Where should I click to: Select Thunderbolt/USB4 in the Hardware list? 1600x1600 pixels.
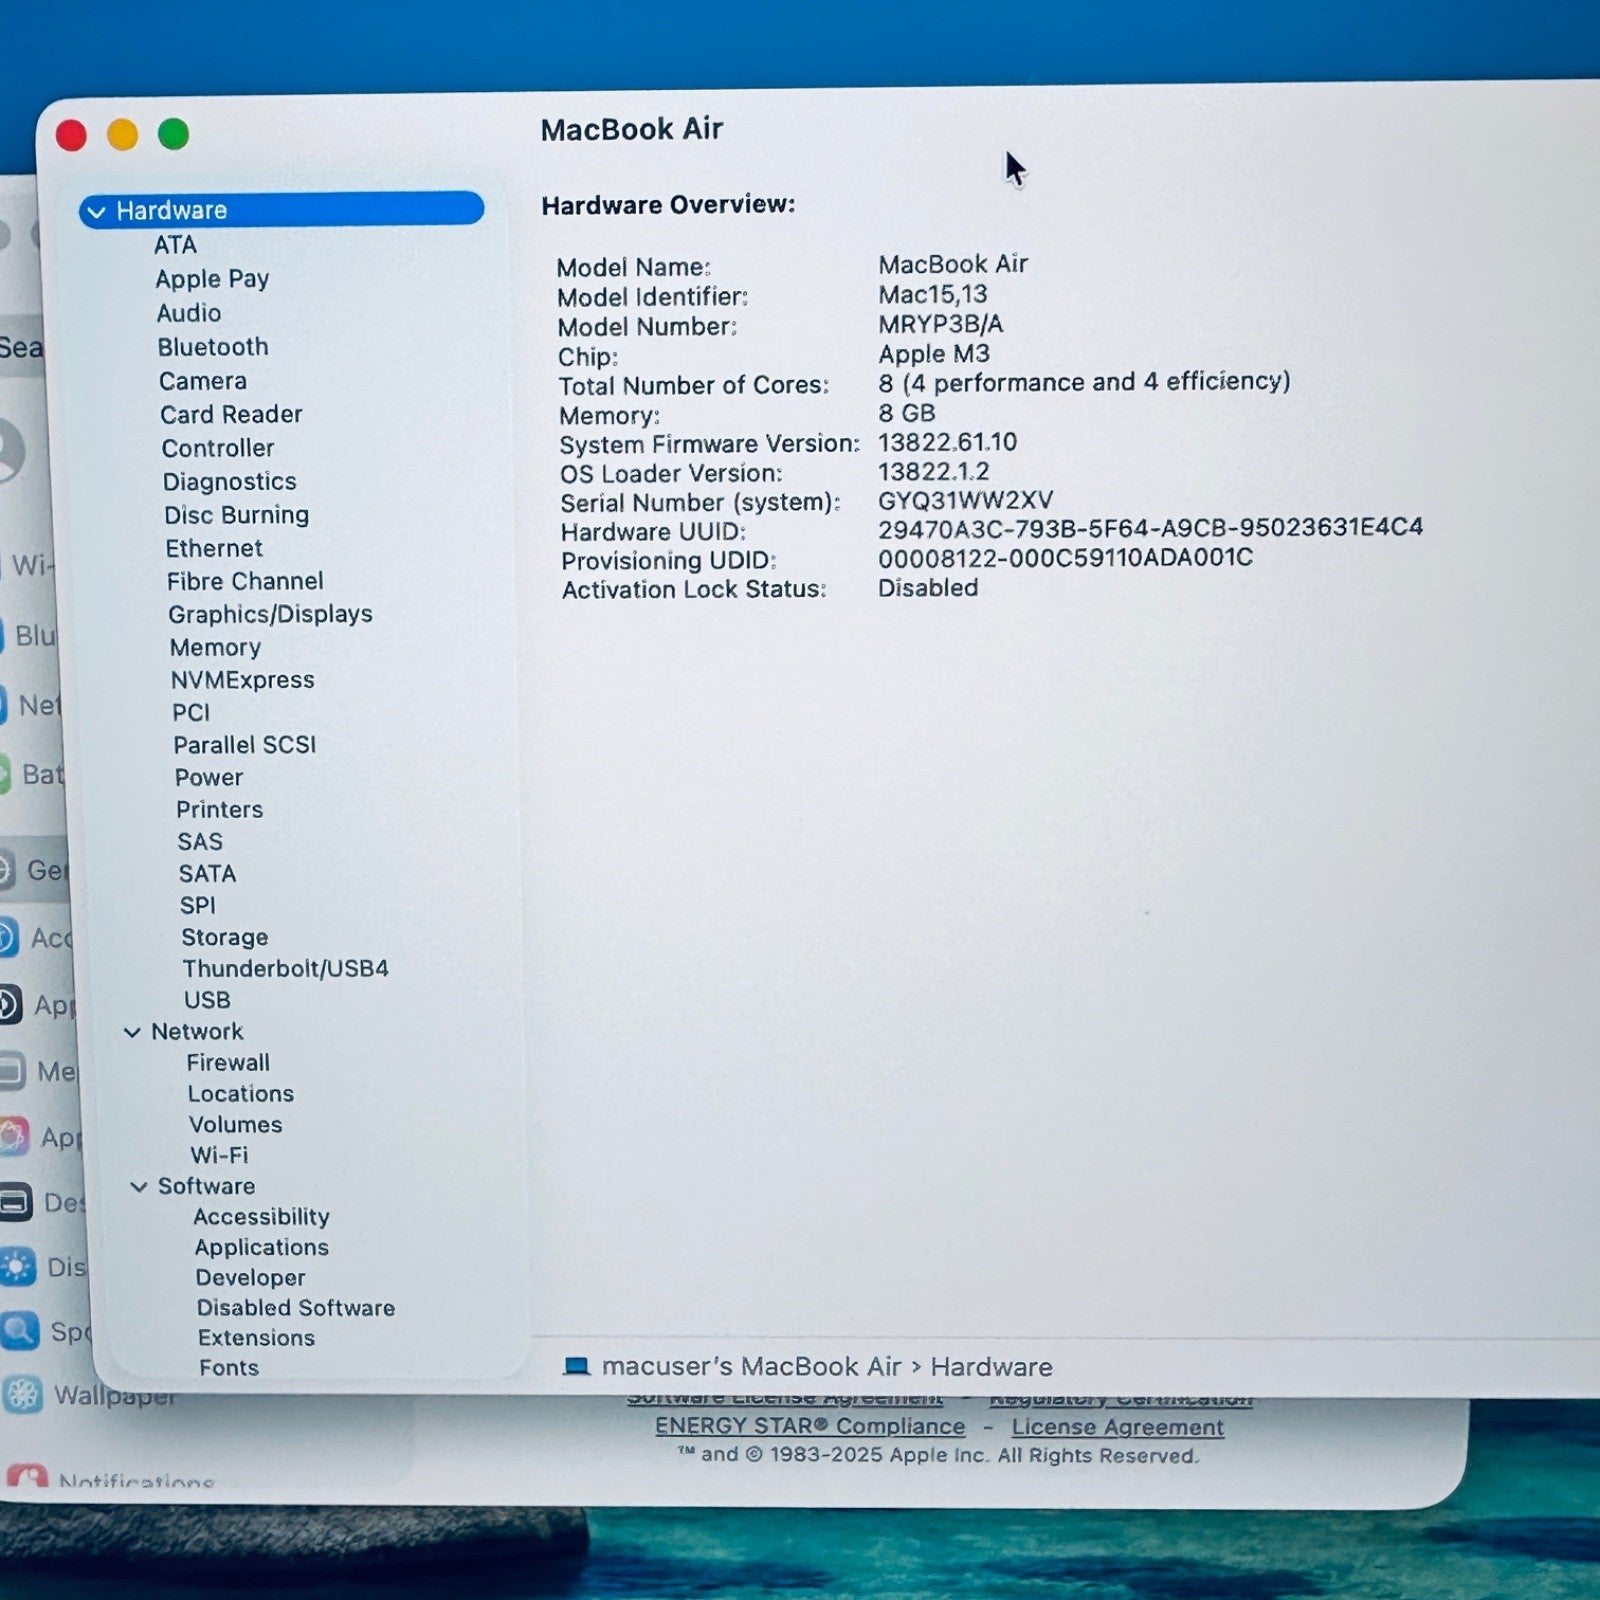(x=287, y=968)
